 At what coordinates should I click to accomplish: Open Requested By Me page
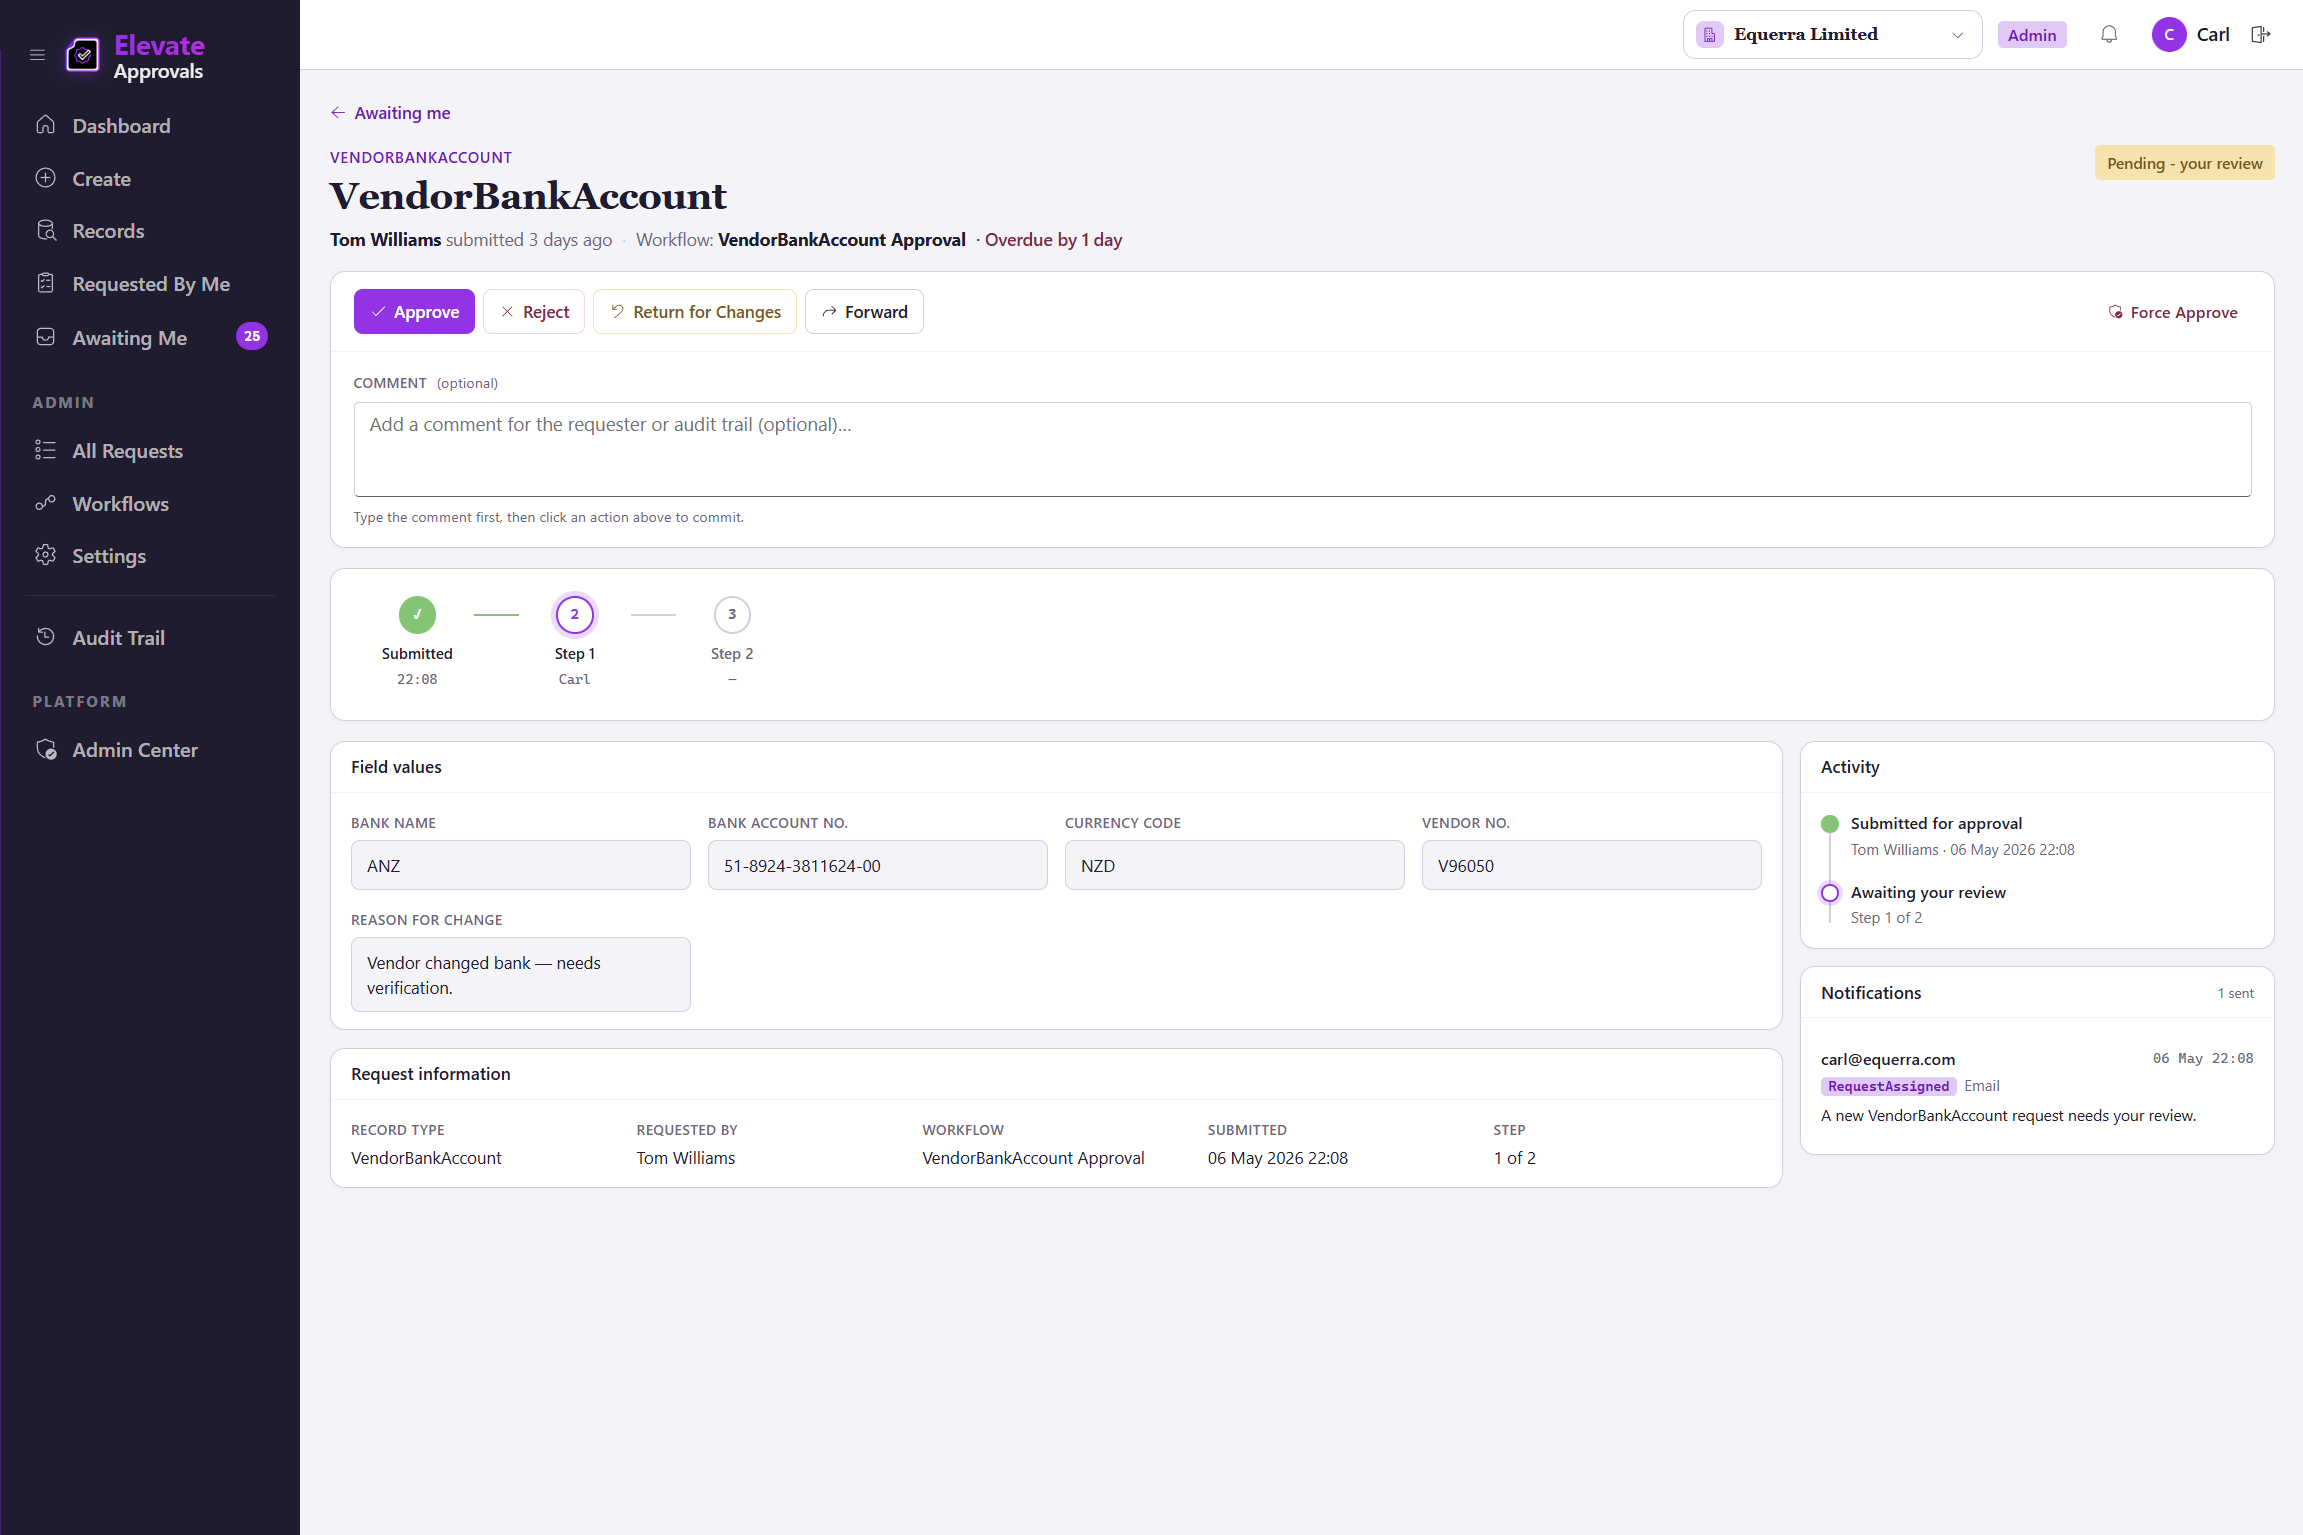click(150, 284)
